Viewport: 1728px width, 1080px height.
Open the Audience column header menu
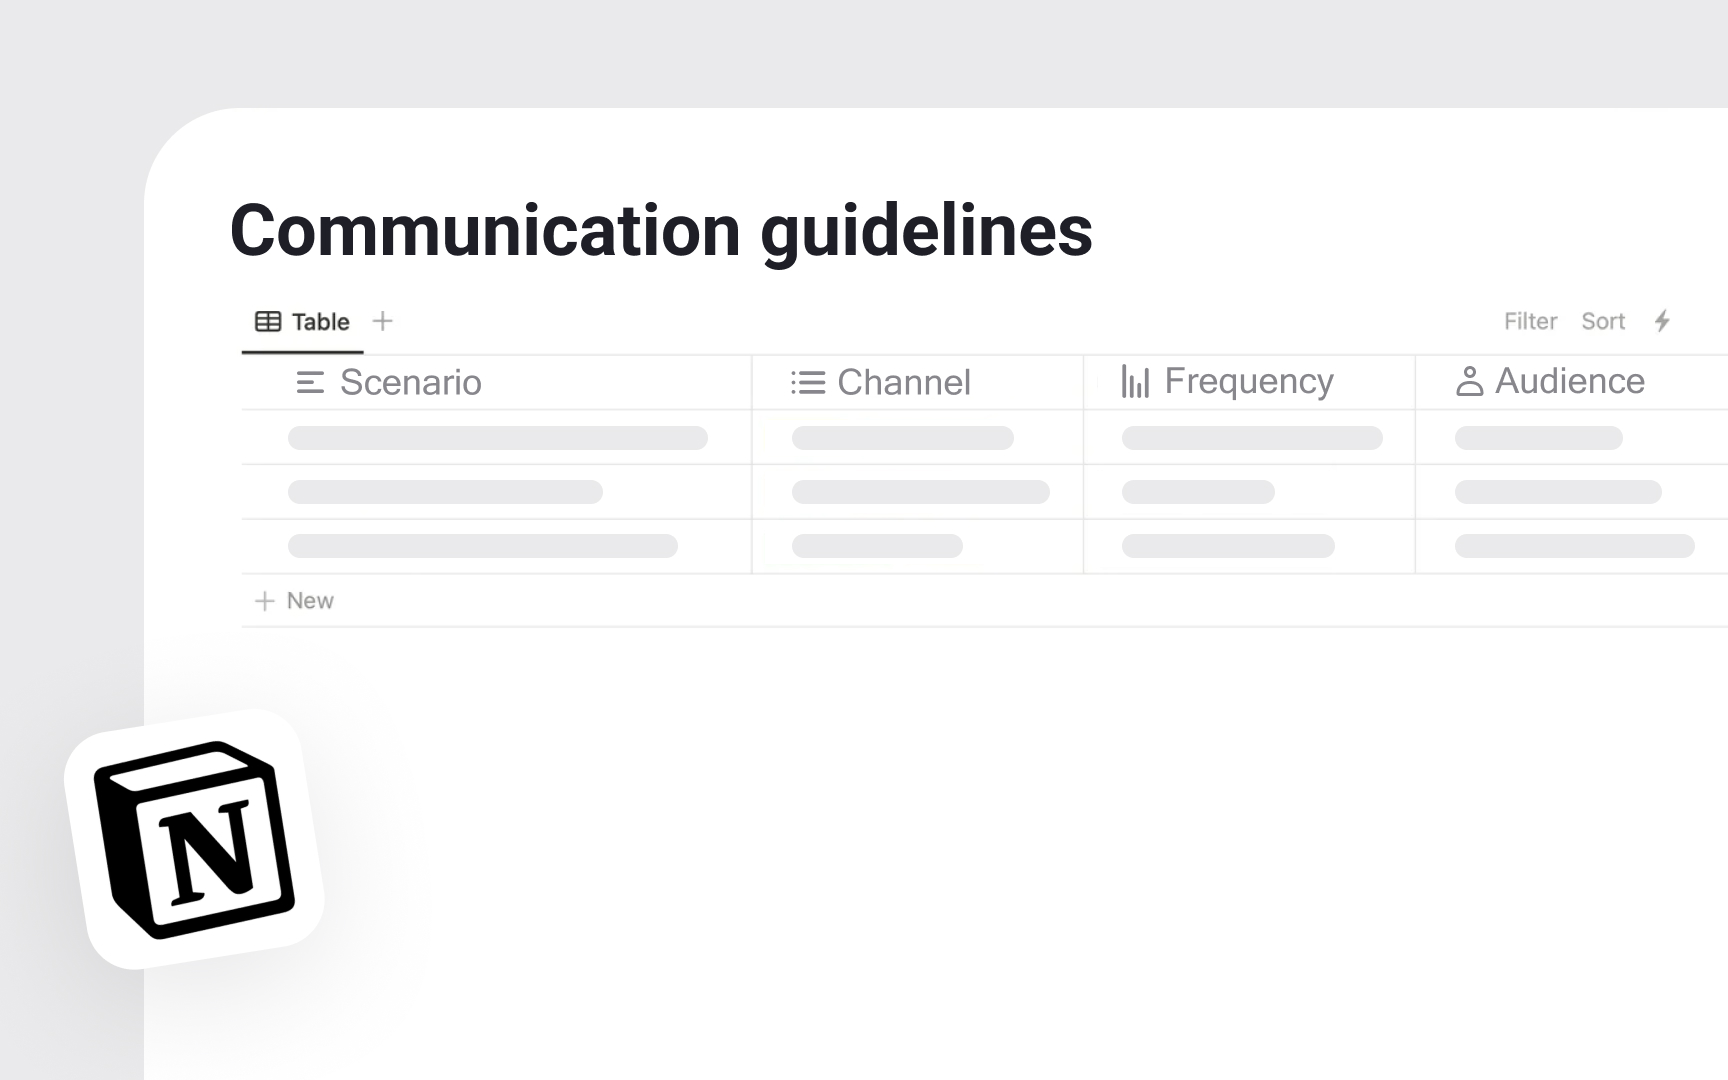(x=1568, y=381)
